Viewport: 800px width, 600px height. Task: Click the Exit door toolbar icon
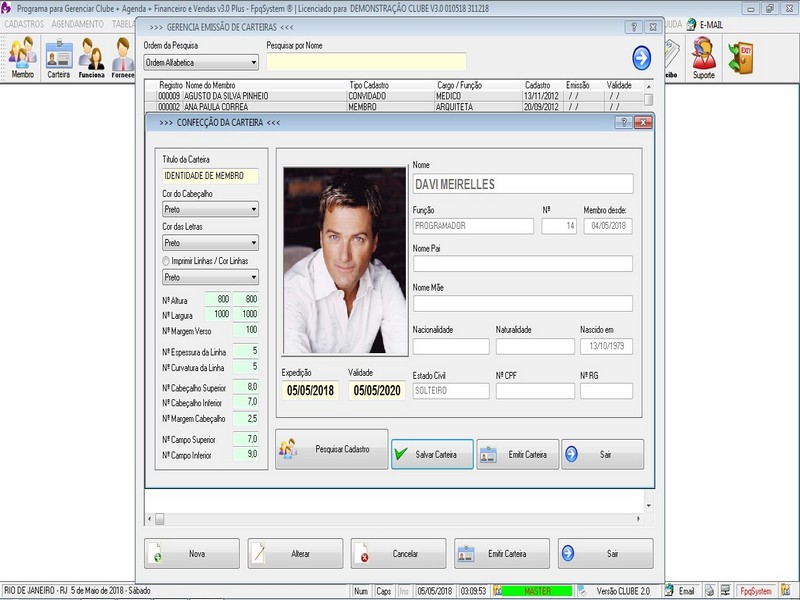pyautogui.click(x=740, y=58)
